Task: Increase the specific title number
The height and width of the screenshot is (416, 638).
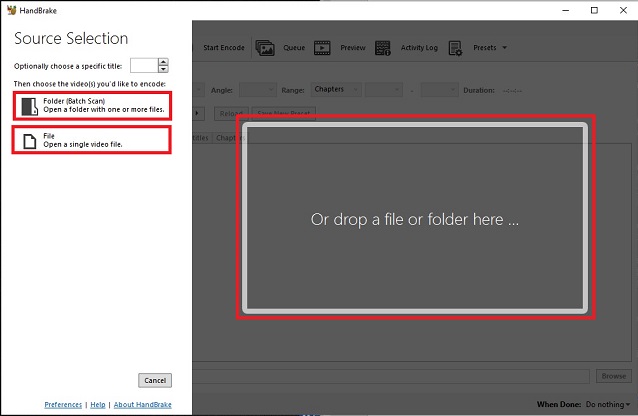Action: click(163, 62)
